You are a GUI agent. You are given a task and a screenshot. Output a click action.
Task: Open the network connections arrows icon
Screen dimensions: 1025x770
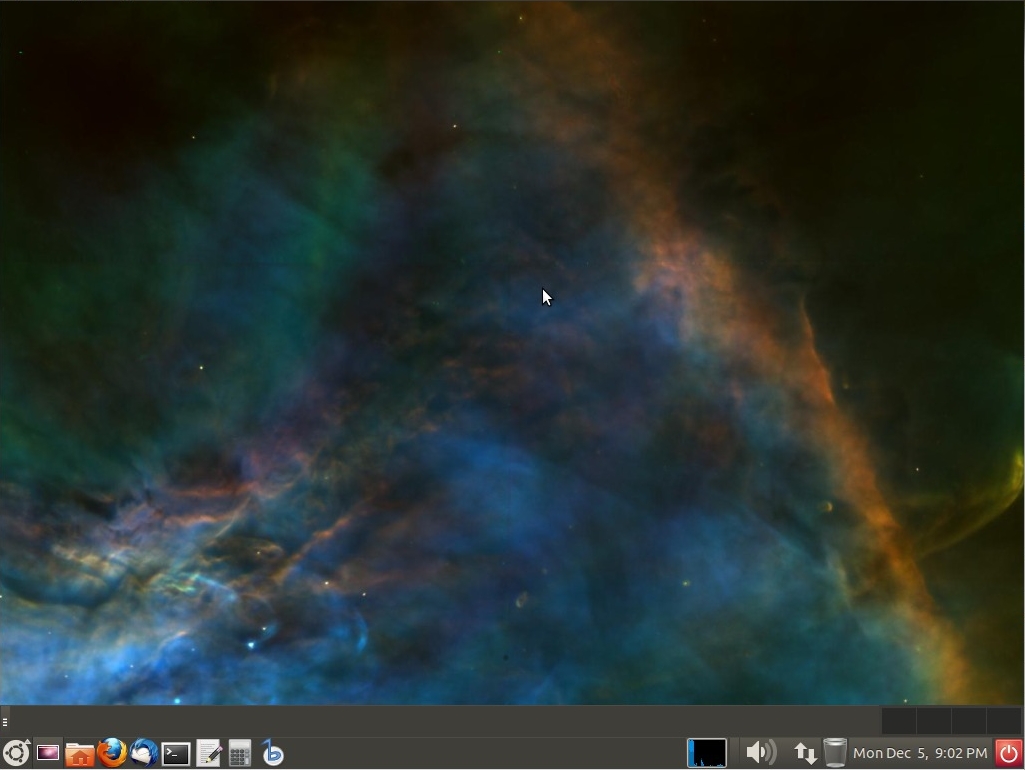pos(805,753)
